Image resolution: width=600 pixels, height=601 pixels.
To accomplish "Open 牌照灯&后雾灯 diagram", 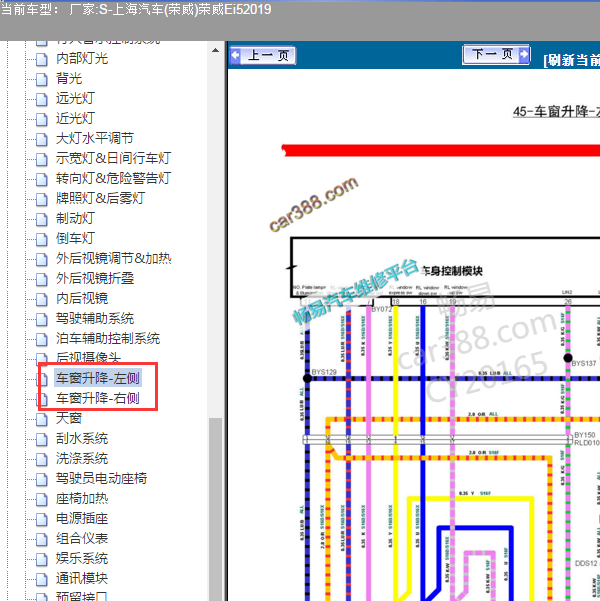I will click(100, 198).
